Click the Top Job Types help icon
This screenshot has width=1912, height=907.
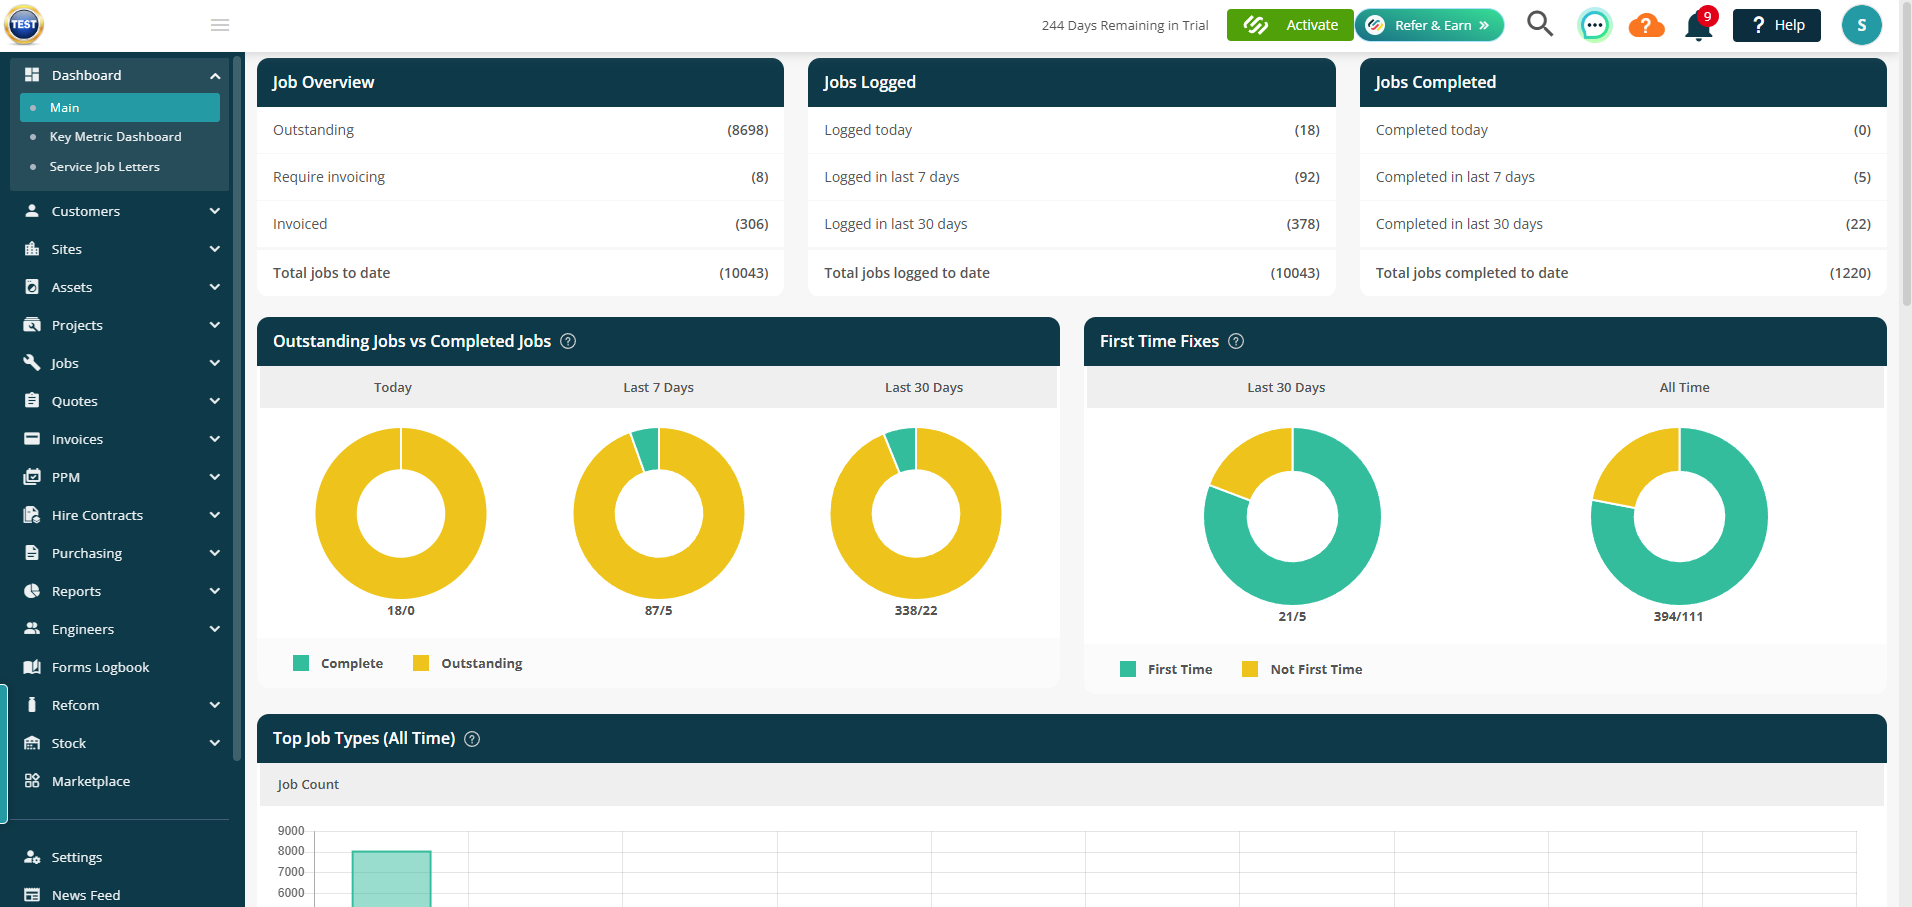(x=472, y=739)
